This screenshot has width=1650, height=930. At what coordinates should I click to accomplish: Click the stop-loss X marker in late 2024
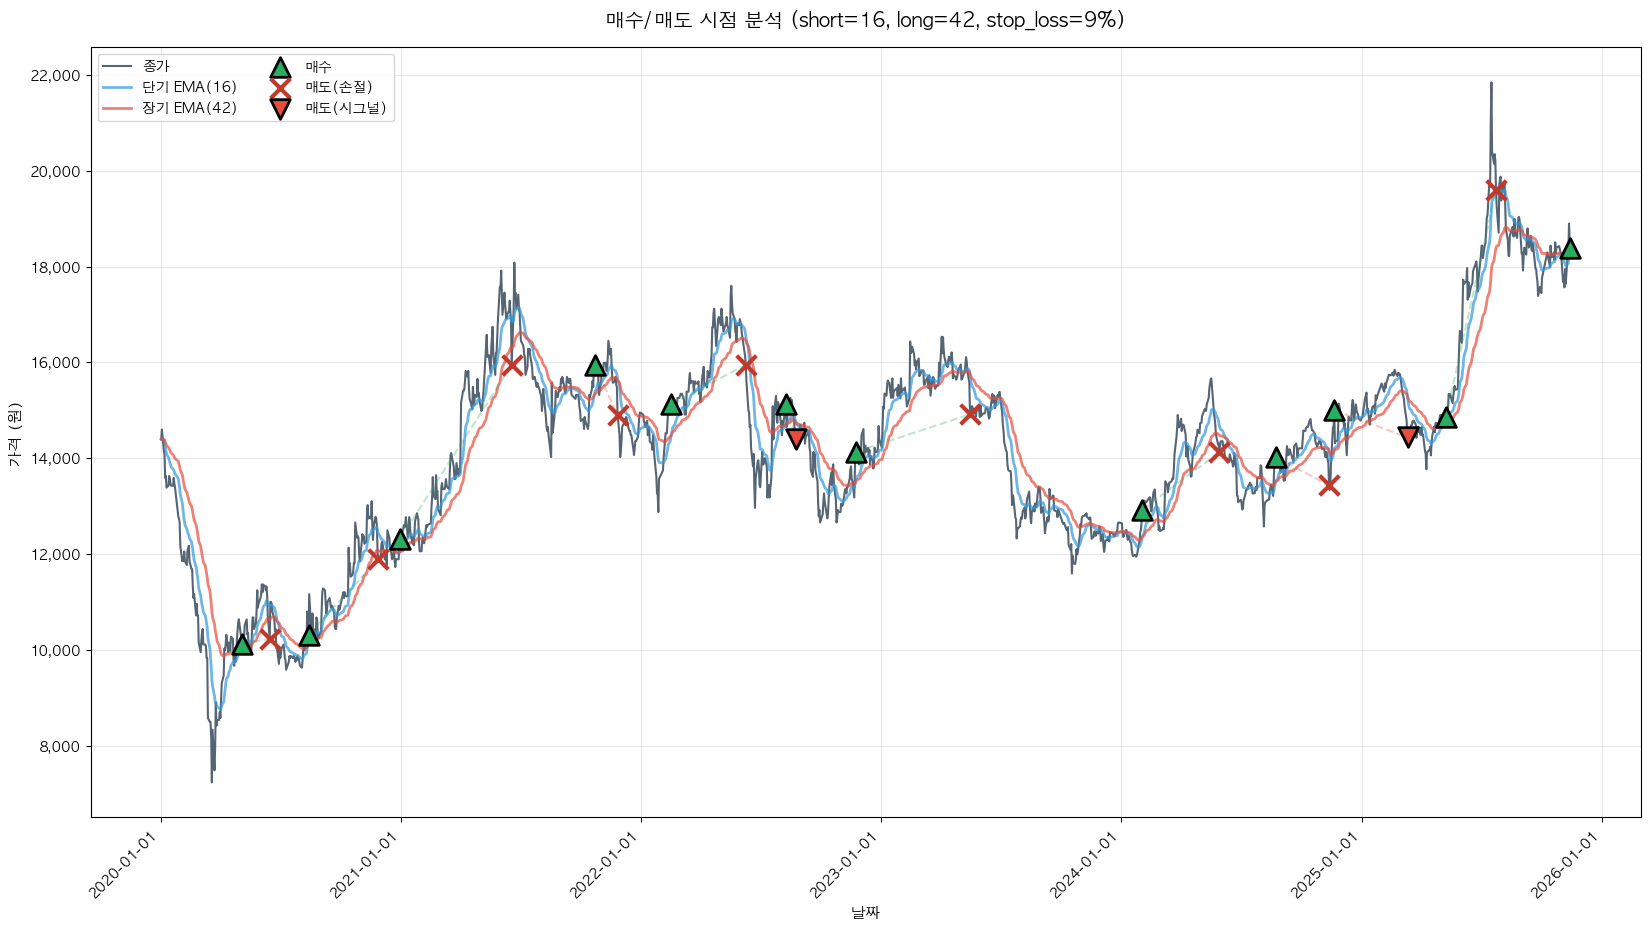pos(1328,485)
